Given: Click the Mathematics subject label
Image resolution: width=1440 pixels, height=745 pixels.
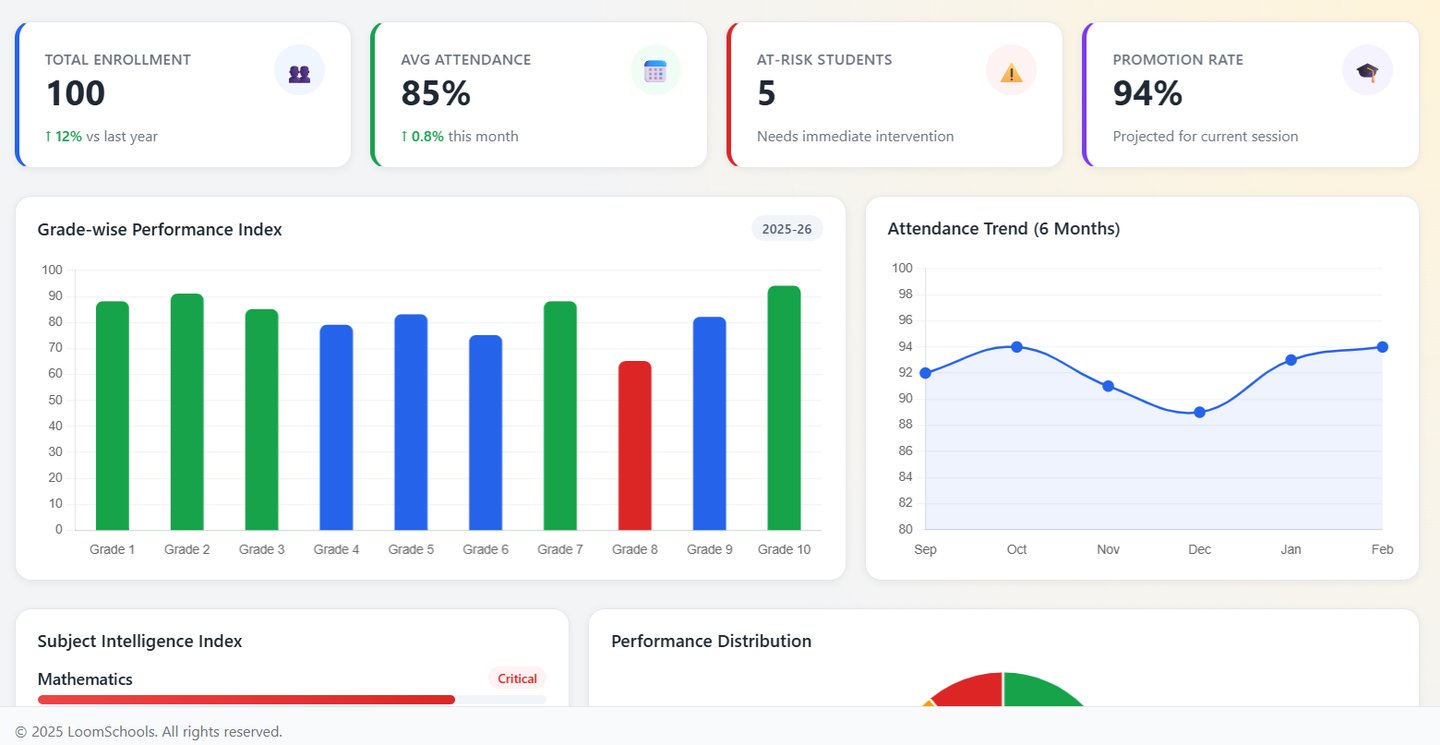Looking at the screenshot, I should click(85, 679).
